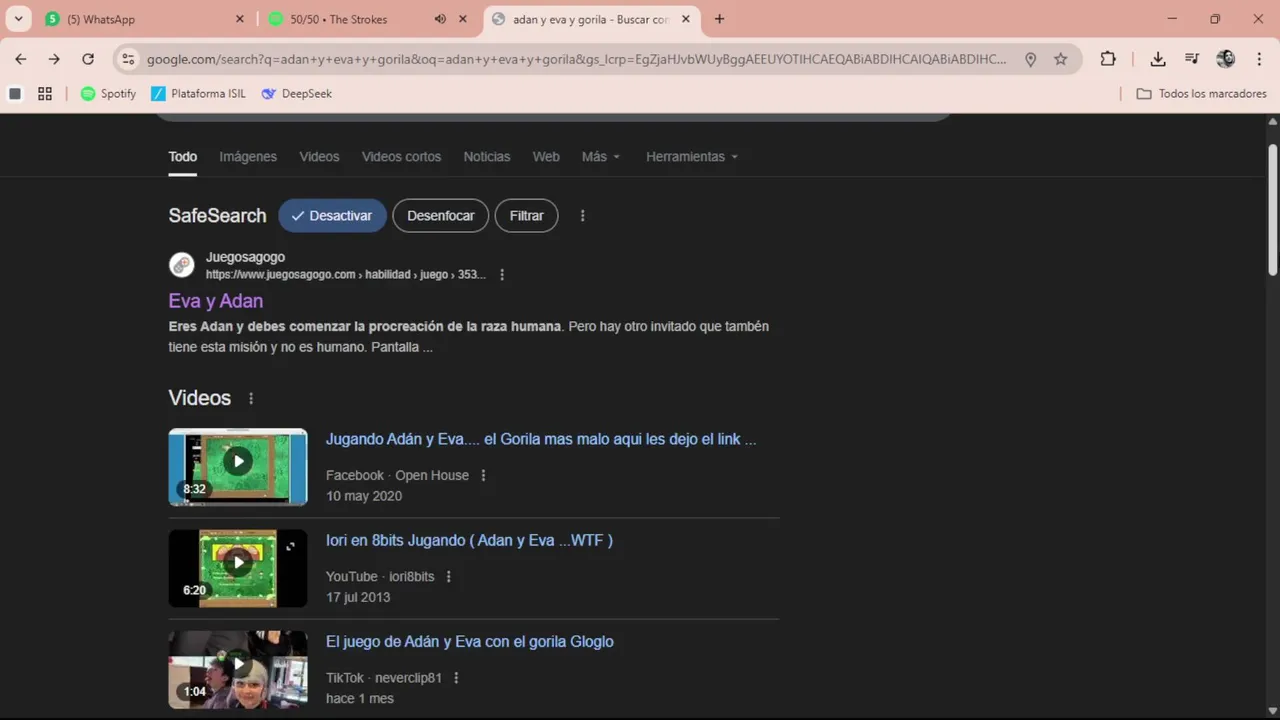View site information icon in address bar

(x=128, y=59)
